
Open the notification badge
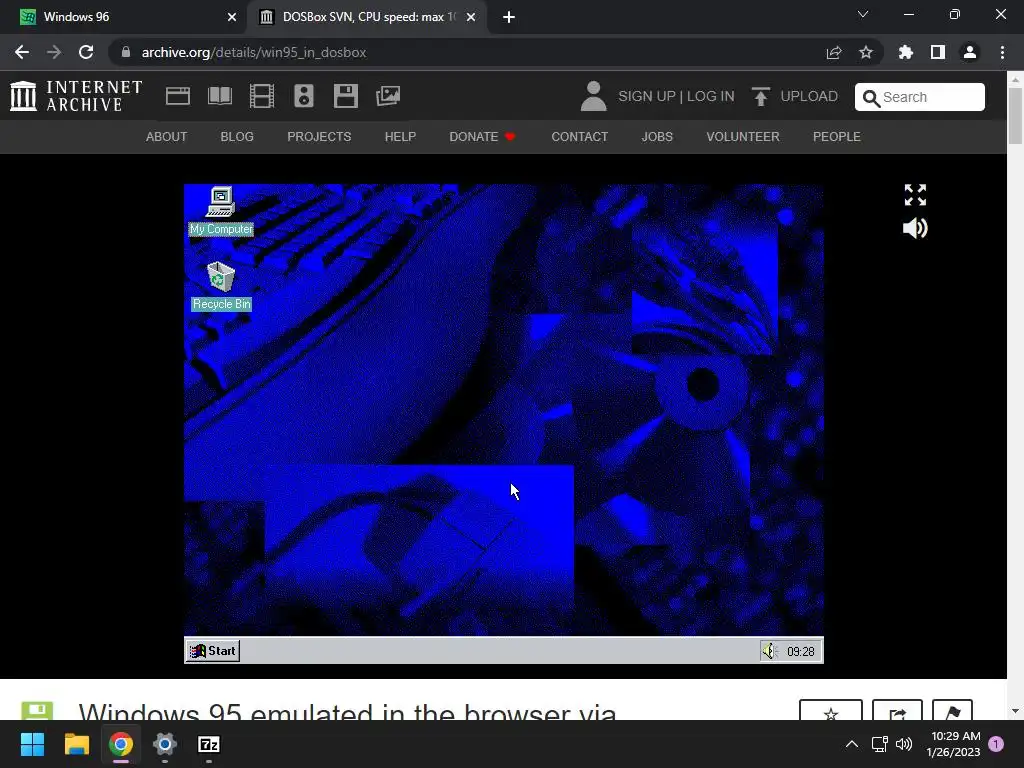(x=996, y=744)
